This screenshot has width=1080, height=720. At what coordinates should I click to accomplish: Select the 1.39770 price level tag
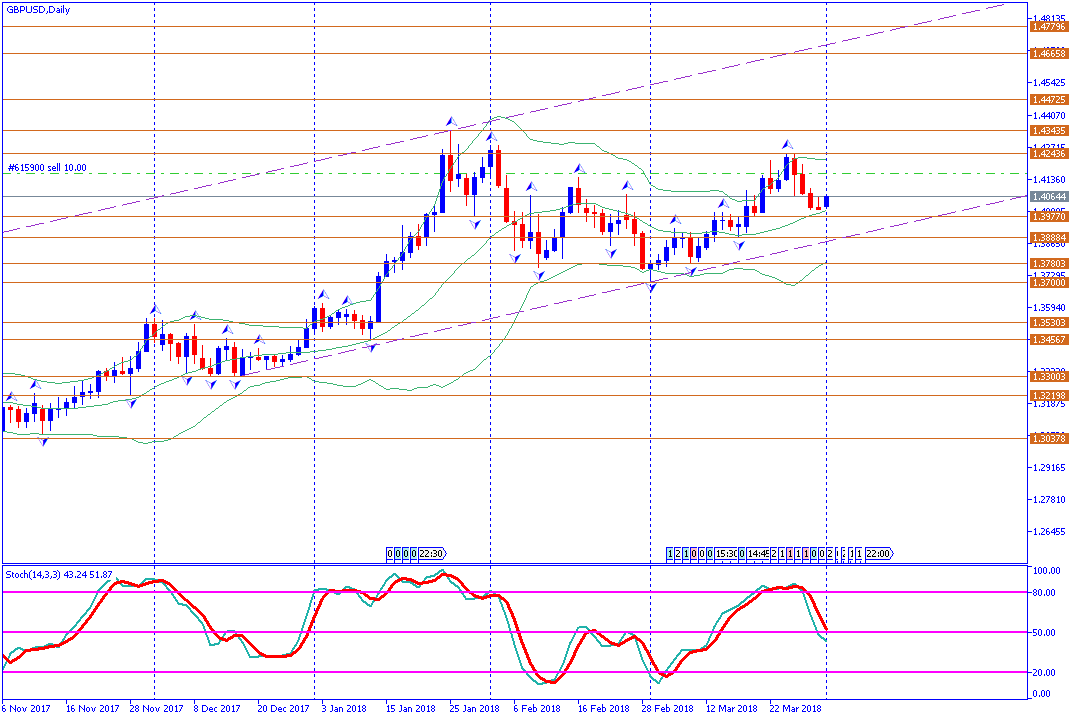click(x=1049, y=216)
